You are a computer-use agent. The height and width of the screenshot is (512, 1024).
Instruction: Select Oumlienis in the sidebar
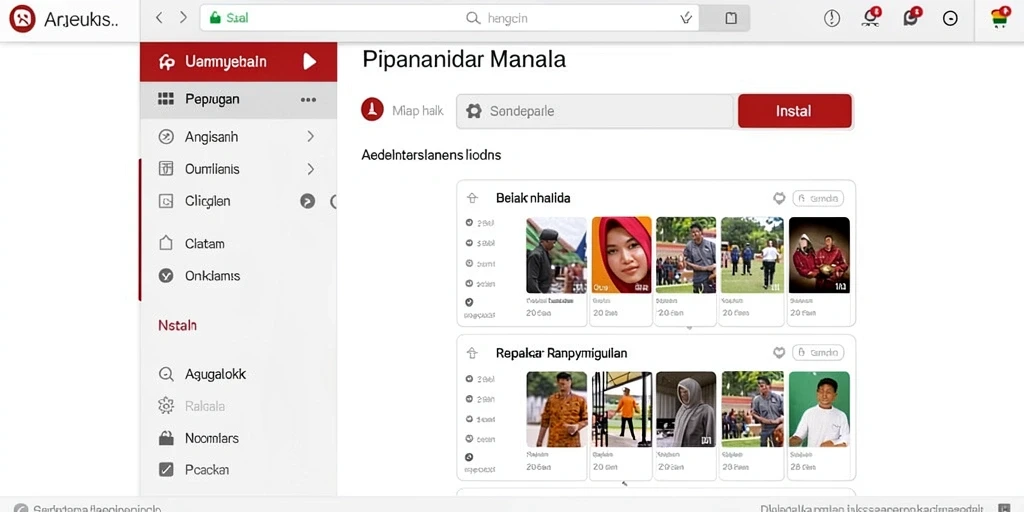[x=212, y=169]
